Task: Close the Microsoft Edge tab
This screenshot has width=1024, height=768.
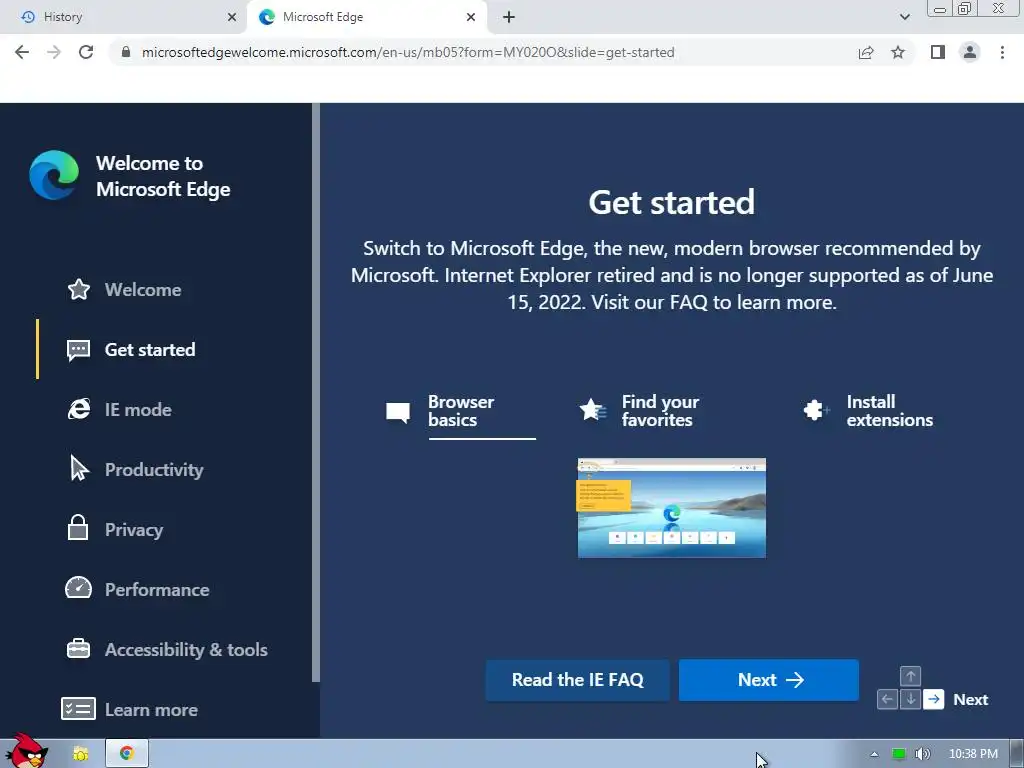Action: [471, 17]
